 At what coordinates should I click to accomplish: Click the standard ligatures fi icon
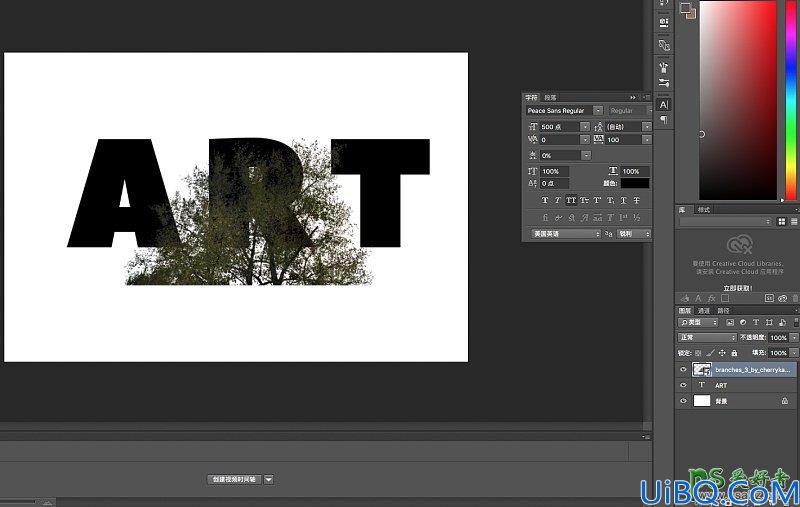pyautogui.click(x=545, y=218)
